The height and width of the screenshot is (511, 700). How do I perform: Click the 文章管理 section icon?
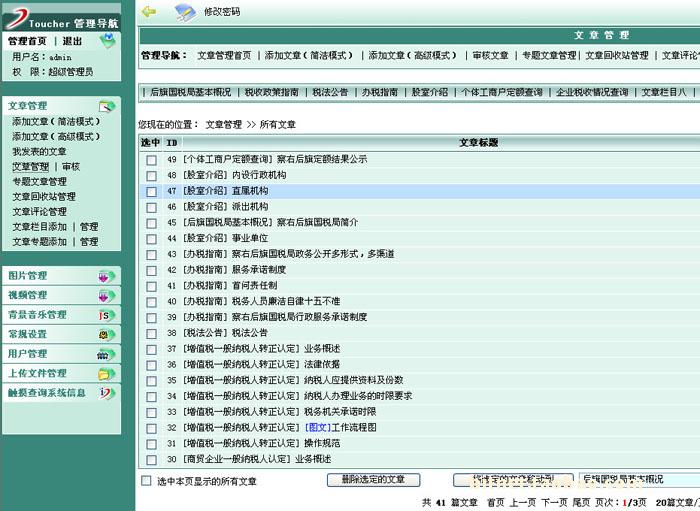107,106
